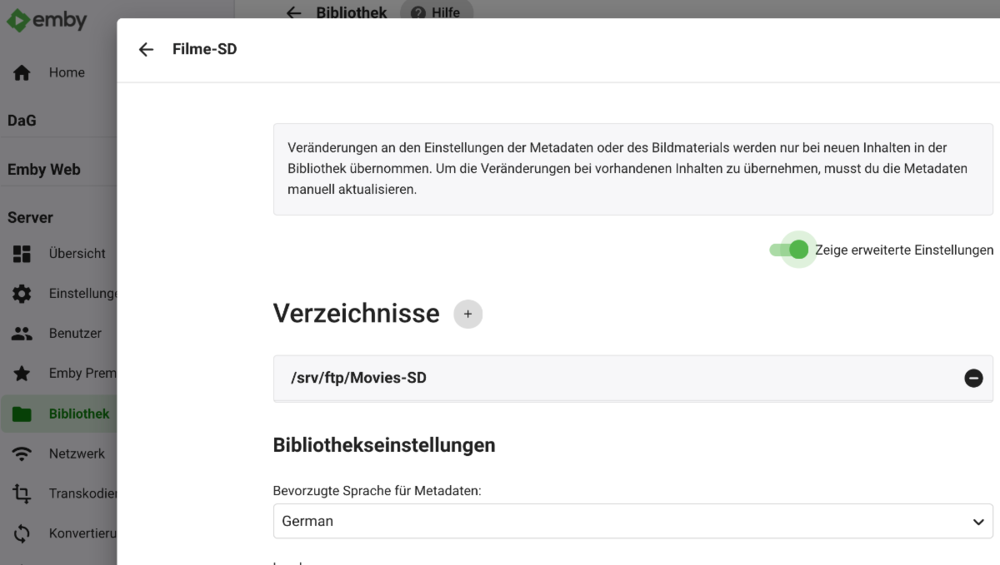This screenshot has width=1000, height=565.
Task: Select Übersicht menu label
Action: click(x=77, y=254)
